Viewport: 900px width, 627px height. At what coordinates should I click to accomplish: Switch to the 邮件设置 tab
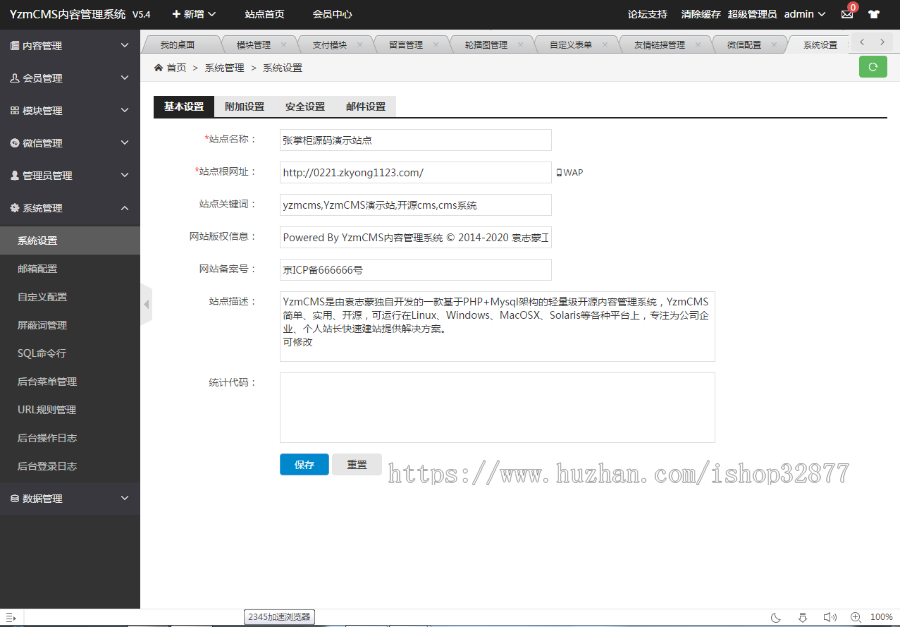366,105
